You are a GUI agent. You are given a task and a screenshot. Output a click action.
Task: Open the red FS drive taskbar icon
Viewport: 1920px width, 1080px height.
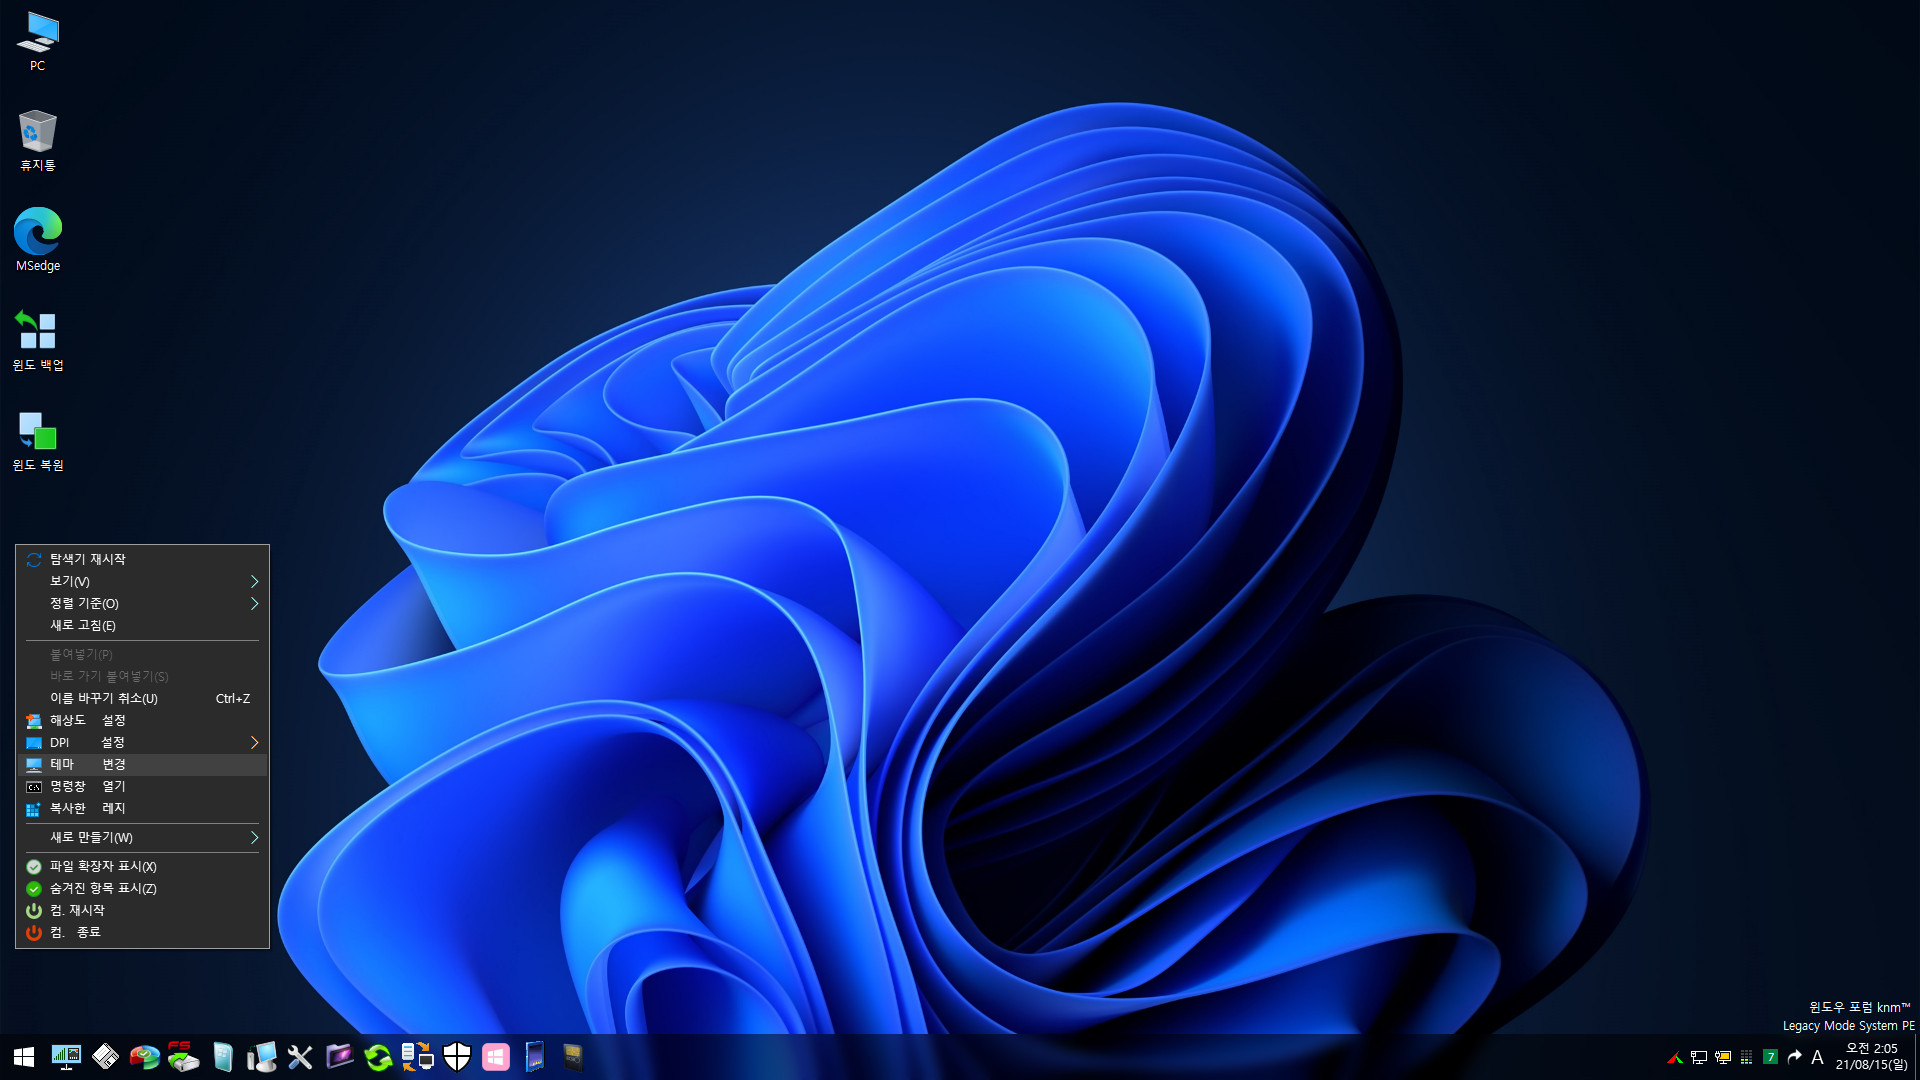(x=183, y=1057)
